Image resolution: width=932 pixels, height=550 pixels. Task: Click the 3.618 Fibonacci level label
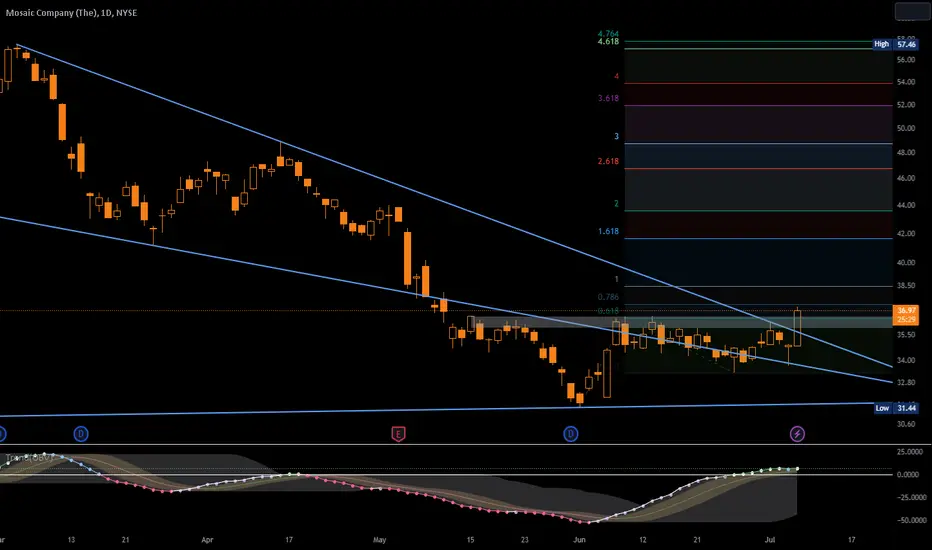click(608, 98)
